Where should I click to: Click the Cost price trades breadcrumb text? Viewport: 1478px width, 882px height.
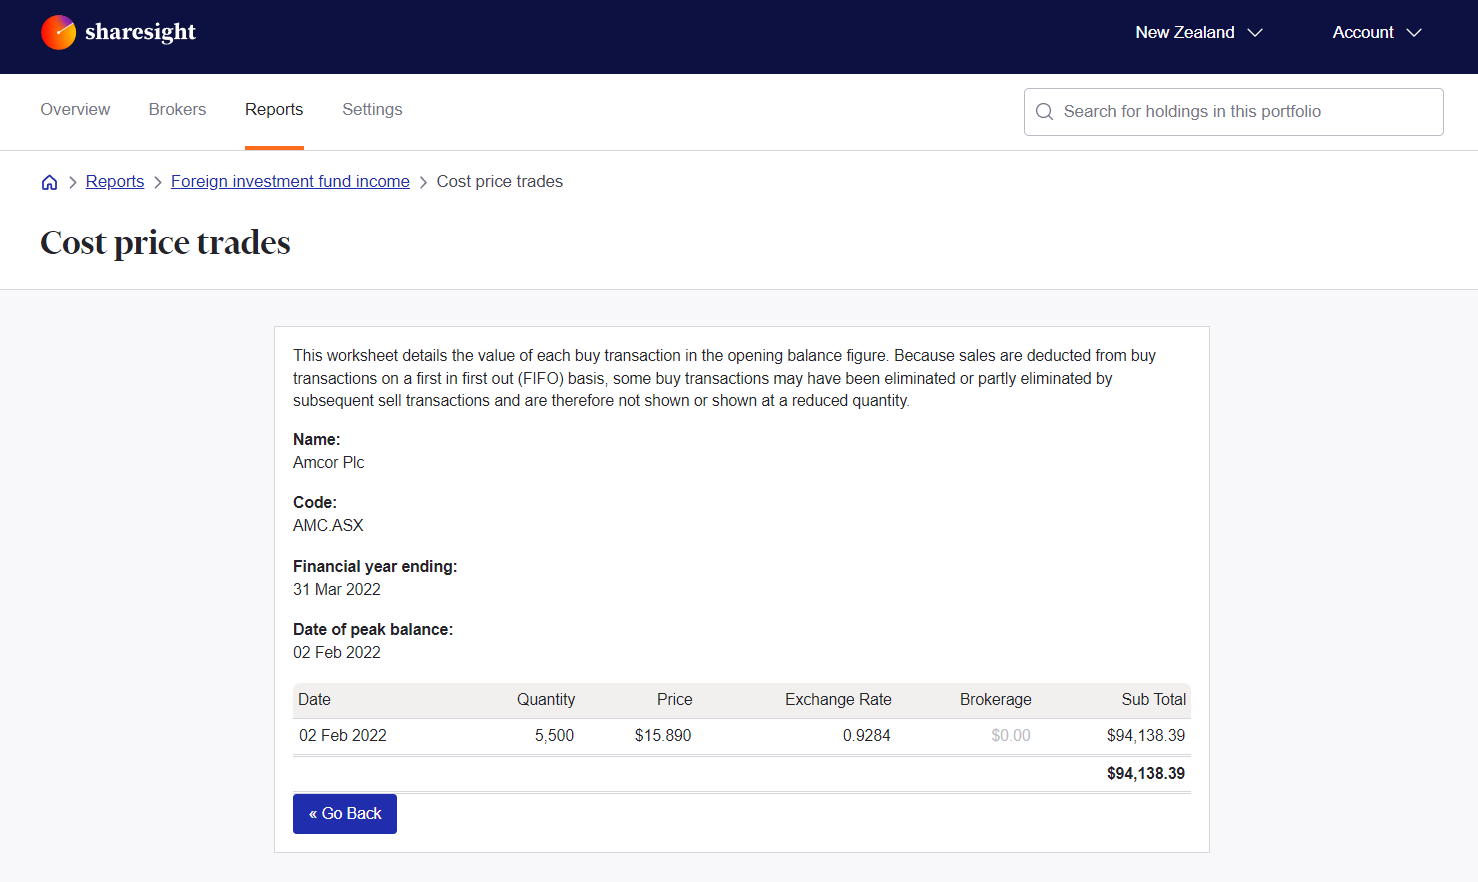[x=500, y=181]
